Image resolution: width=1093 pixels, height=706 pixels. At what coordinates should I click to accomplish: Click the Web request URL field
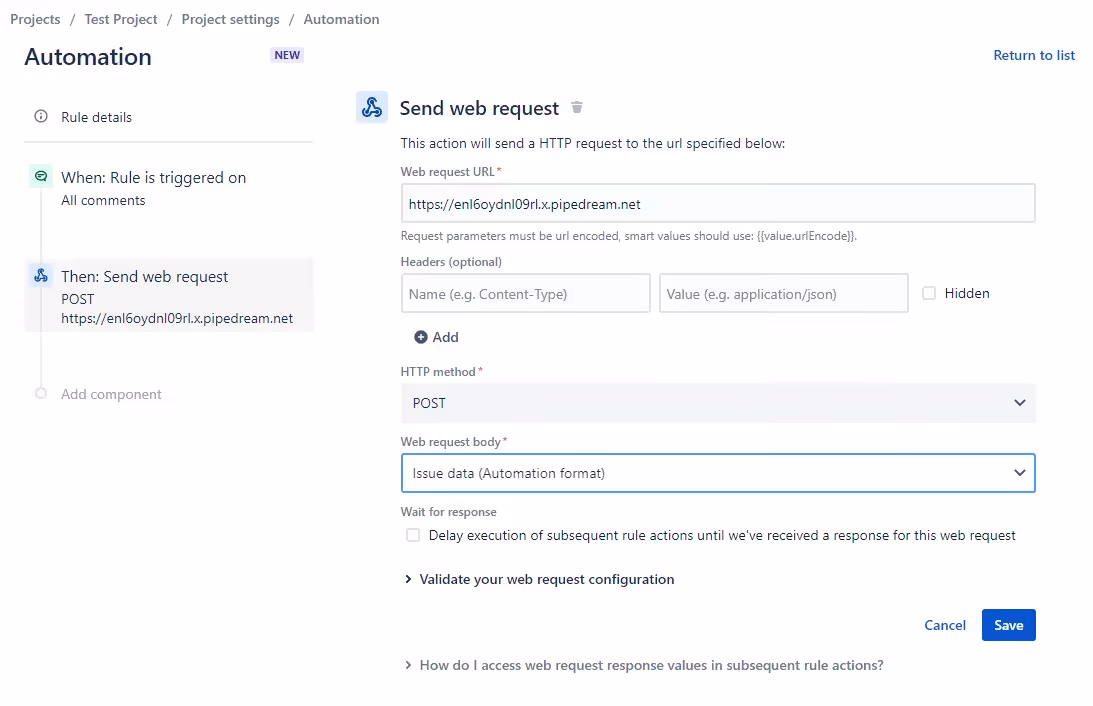(718, 204)
